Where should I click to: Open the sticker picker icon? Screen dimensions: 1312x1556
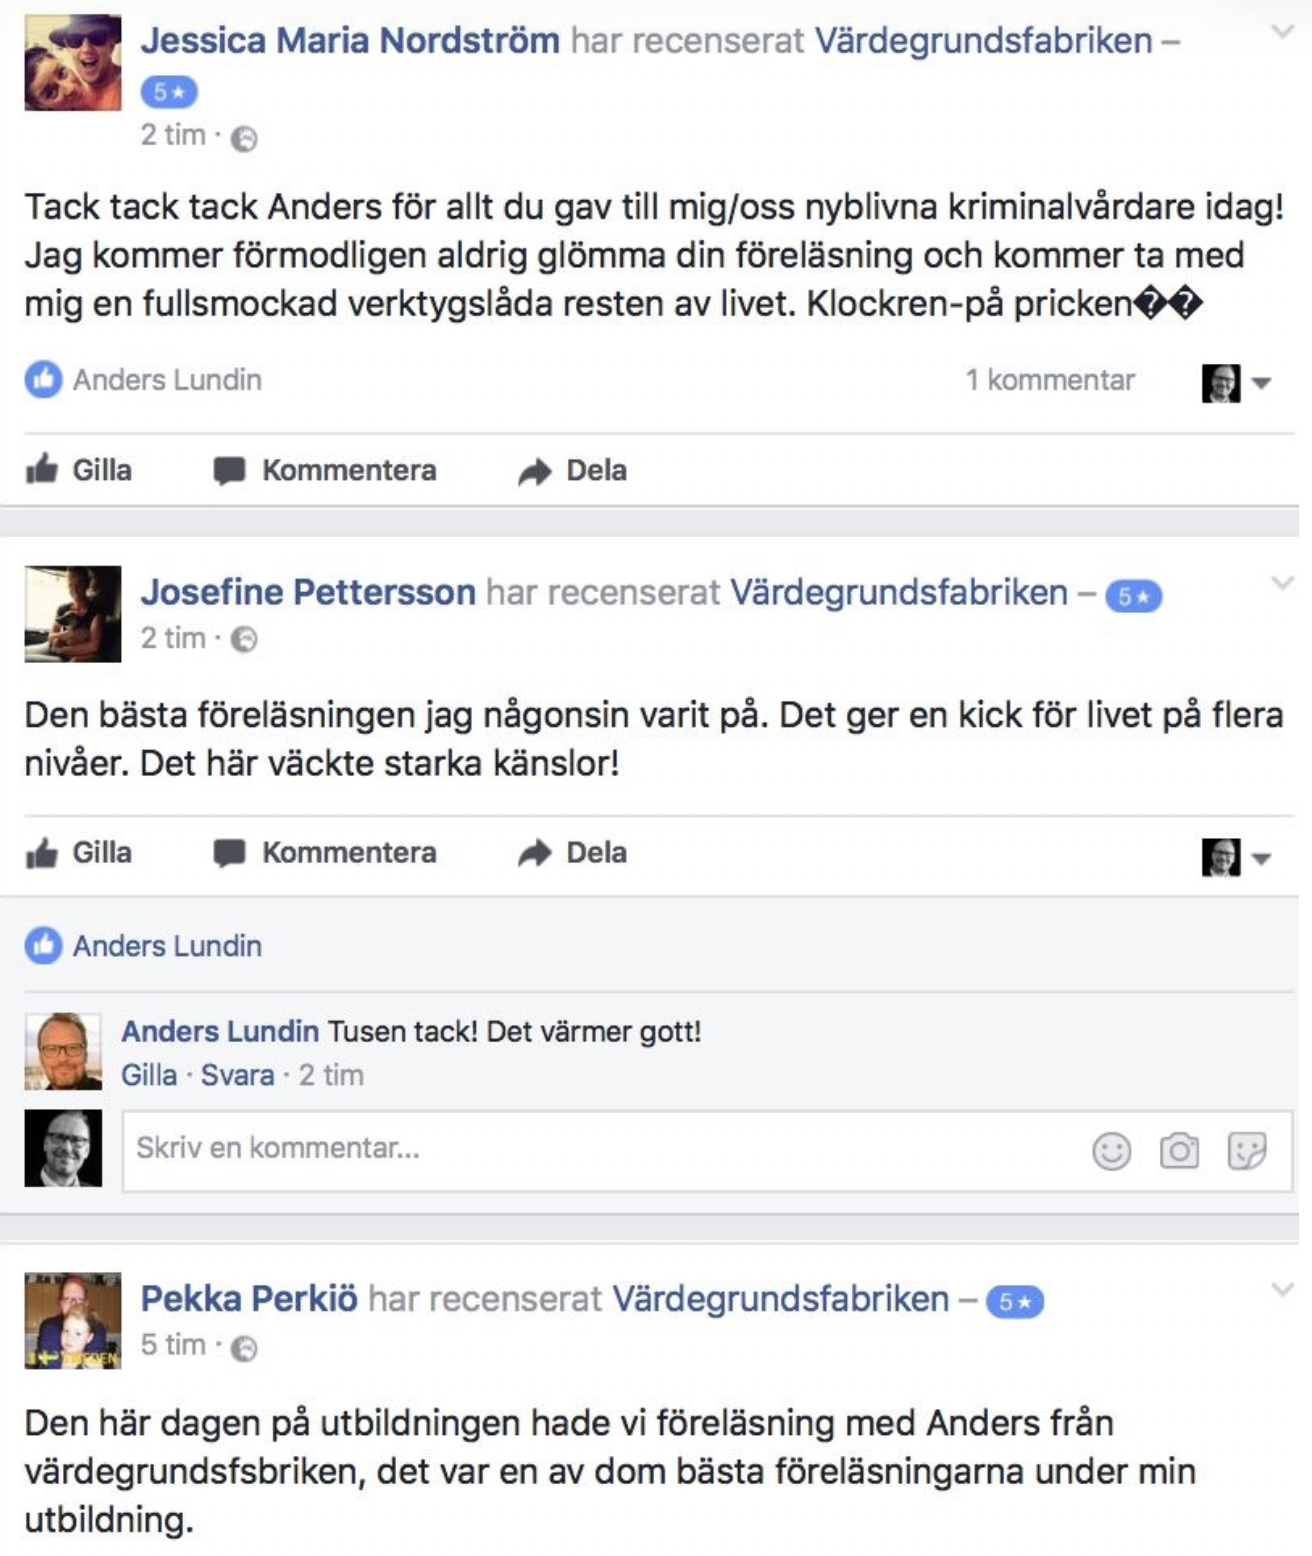1247,1150
